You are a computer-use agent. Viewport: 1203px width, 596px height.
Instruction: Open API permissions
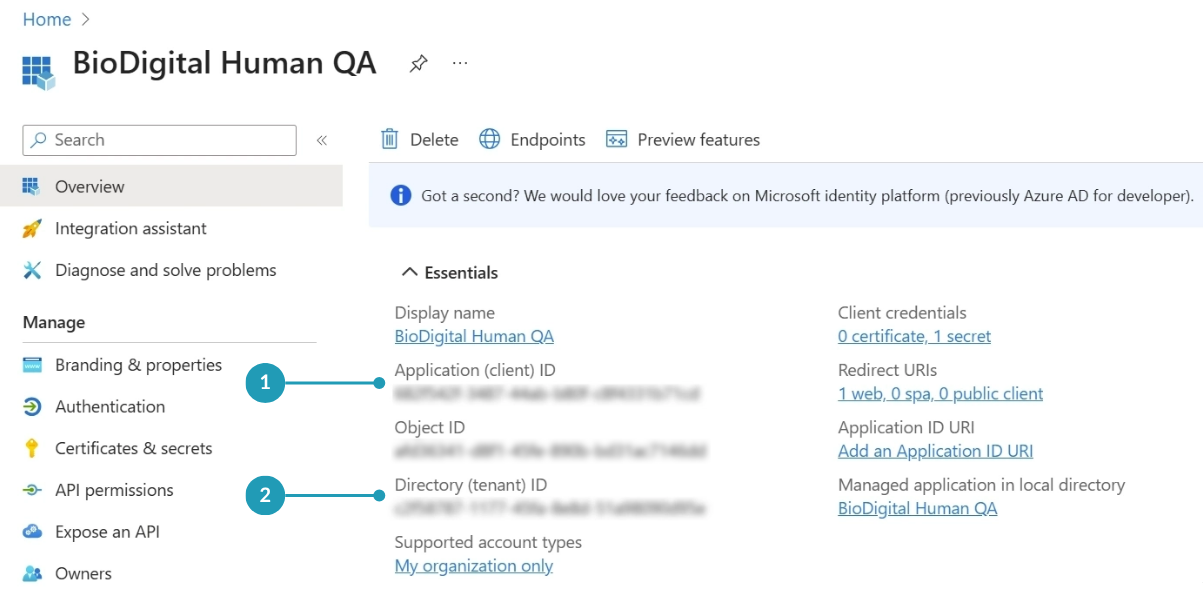[114, 490]
